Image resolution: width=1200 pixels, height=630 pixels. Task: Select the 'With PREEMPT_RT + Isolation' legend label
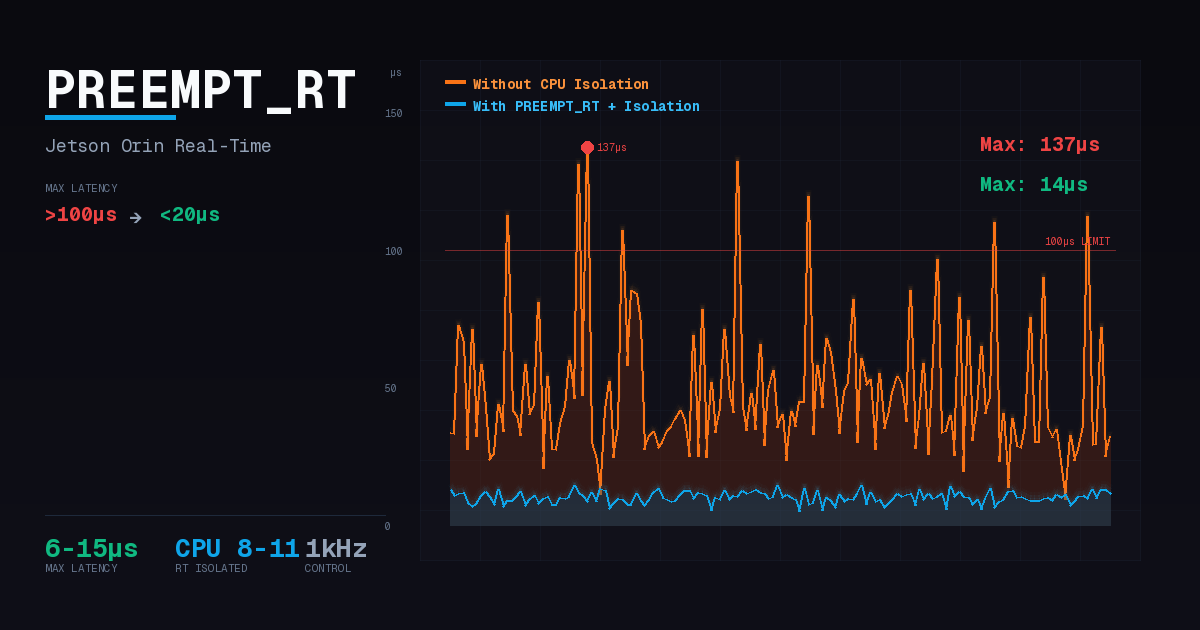(586, 107)
